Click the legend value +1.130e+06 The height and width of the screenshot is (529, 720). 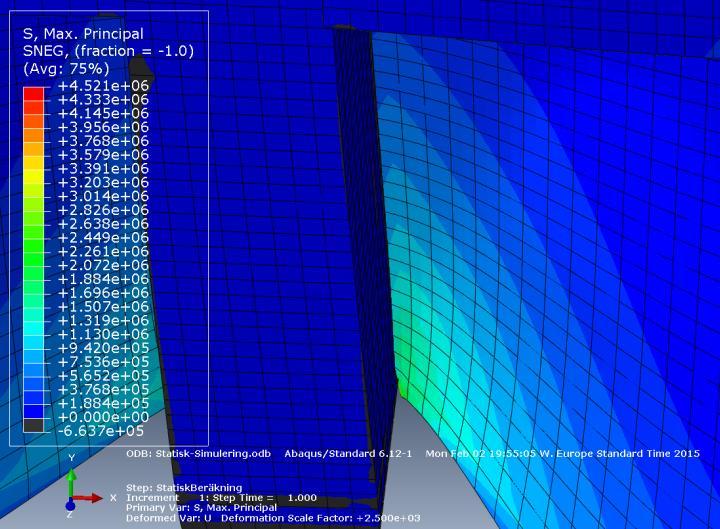coord(103,334)
